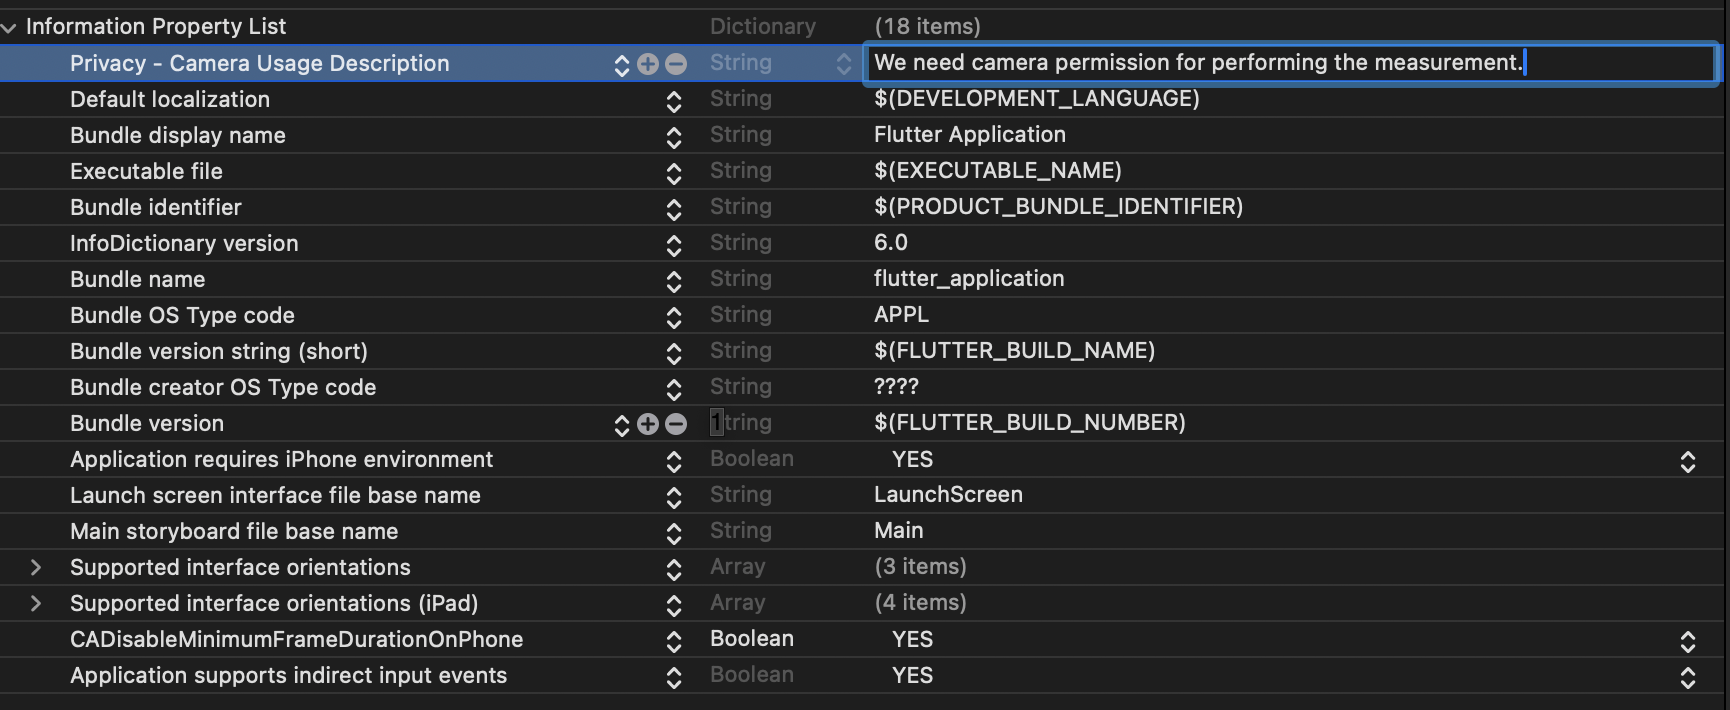Delete the Bundle version row
The width and height of the screenshot is (1730, 710).
click(676, 424)
